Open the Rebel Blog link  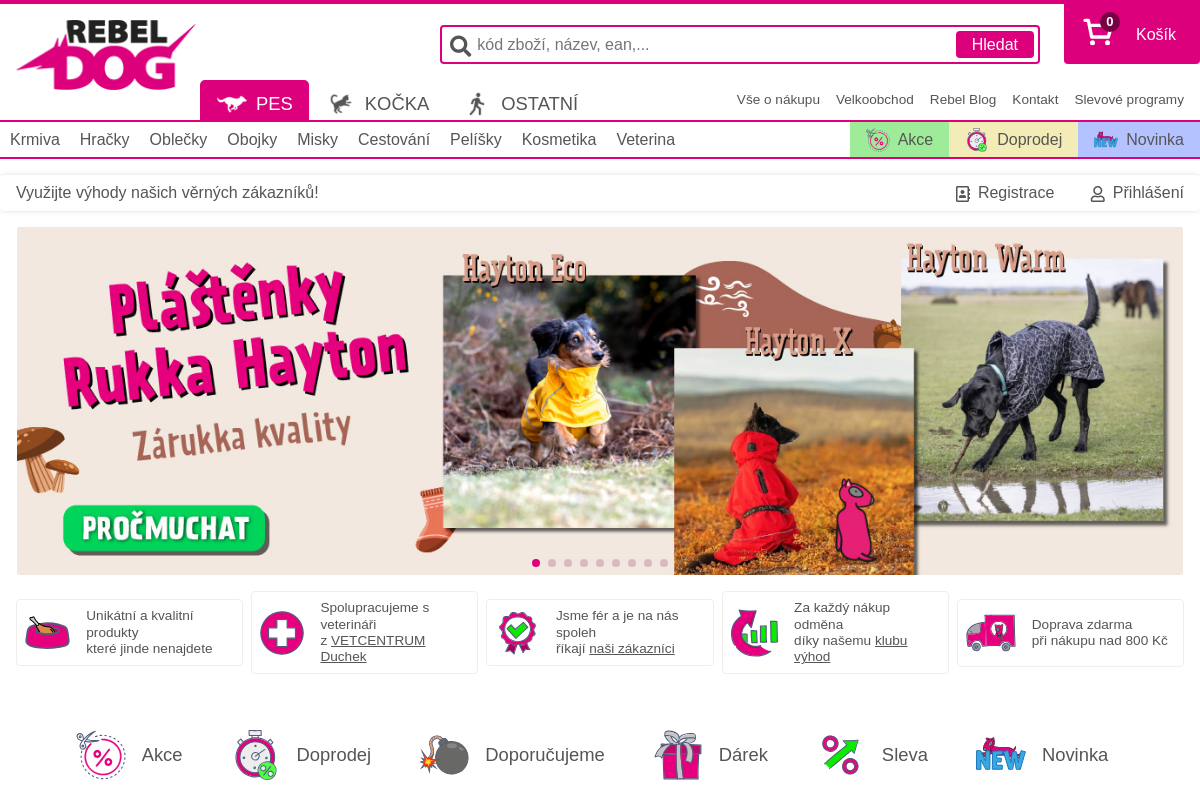[x=963, y=99]
